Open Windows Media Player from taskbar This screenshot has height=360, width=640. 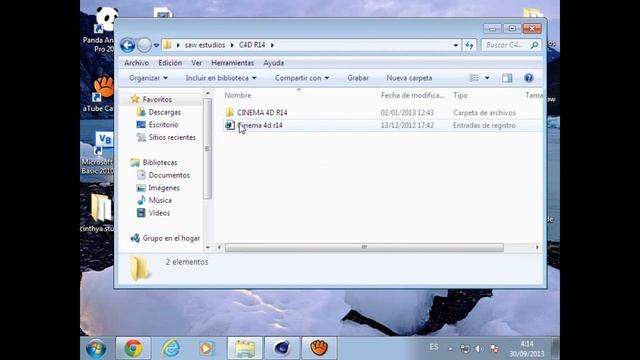point(207,349)
